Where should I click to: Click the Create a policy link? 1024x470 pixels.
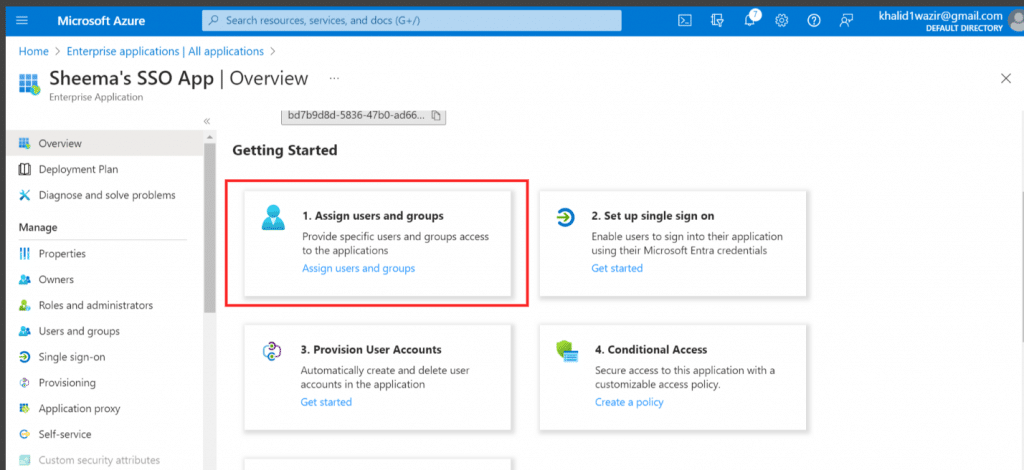pyautogui.click(x=629, y=402)
